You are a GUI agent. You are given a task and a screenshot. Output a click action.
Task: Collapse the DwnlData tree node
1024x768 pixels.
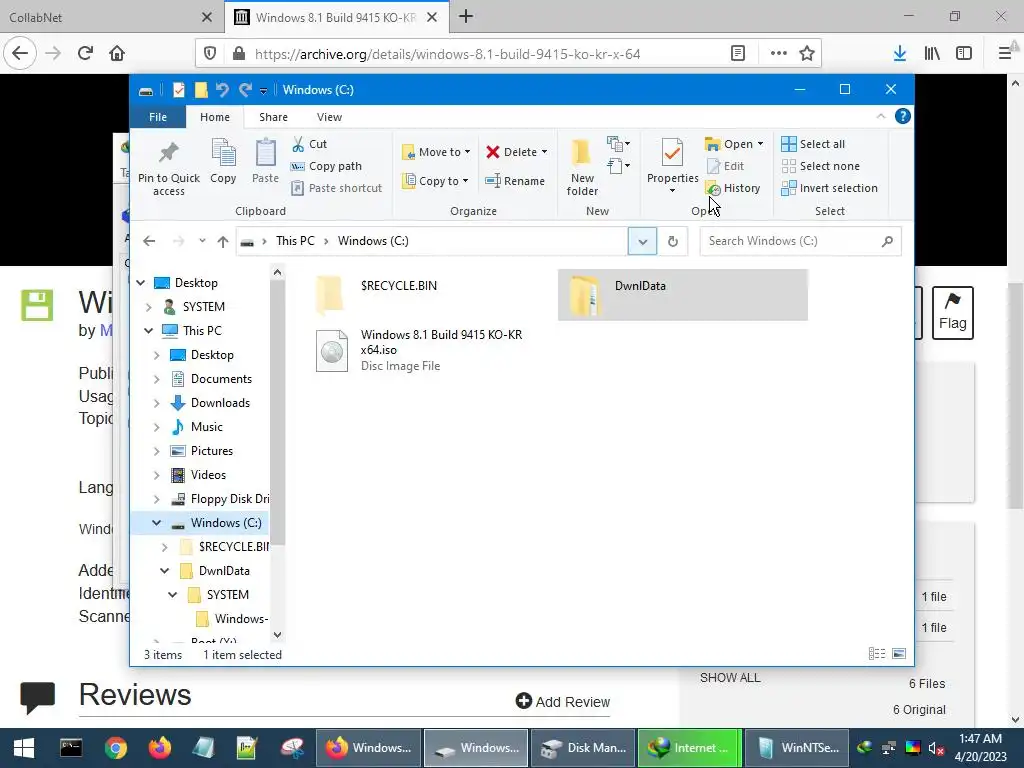(x=165, y=571)
